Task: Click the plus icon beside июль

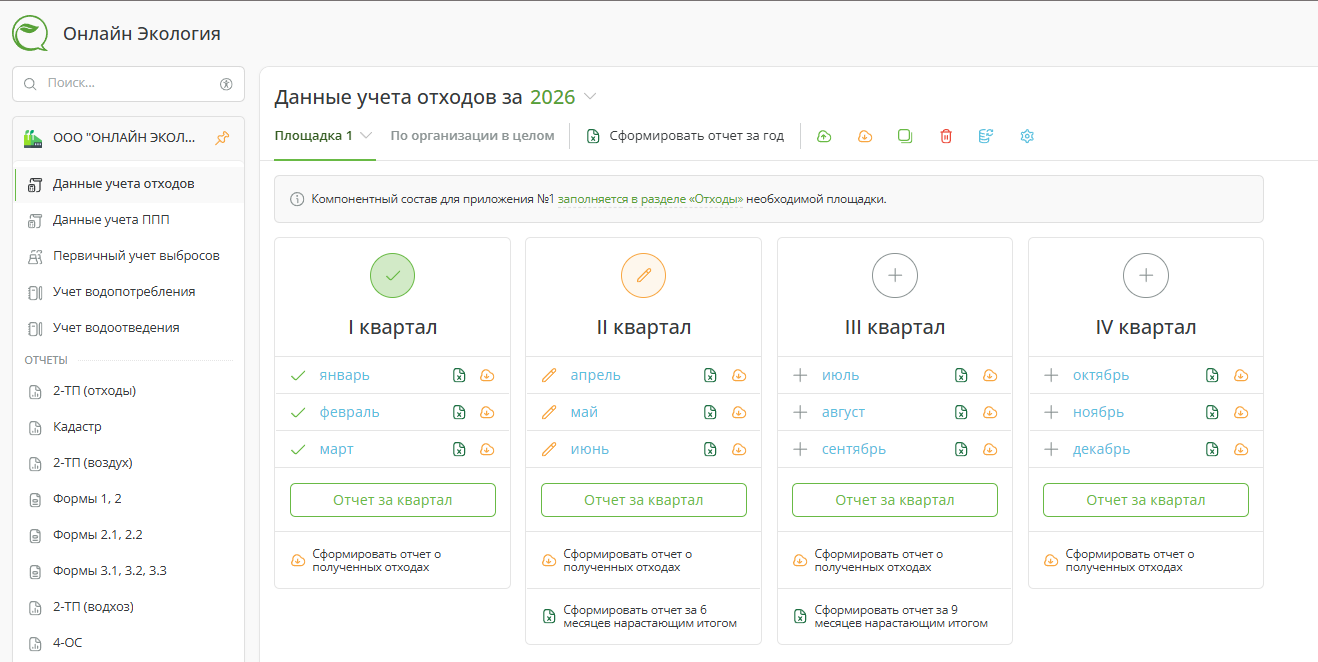Action: 800,375
